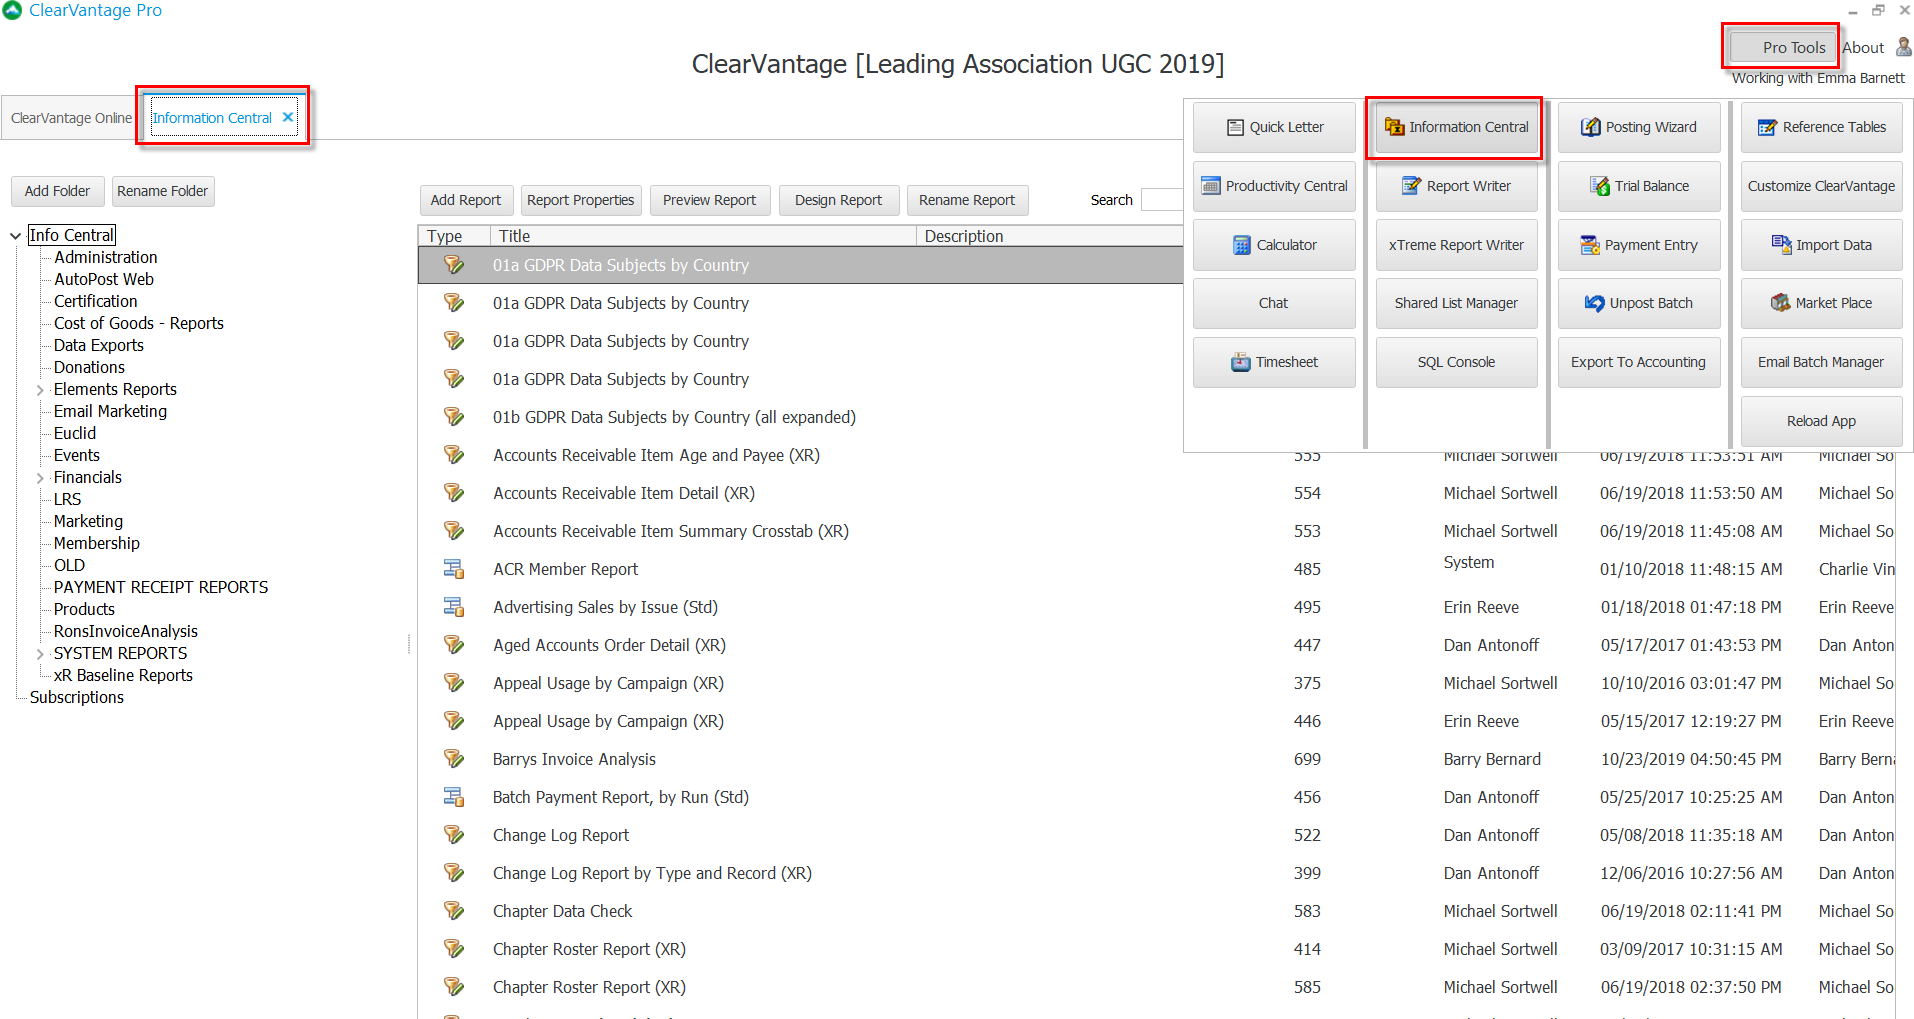
Task: Switch to ClearVantage Online tab
Action: tap(71, 118)
